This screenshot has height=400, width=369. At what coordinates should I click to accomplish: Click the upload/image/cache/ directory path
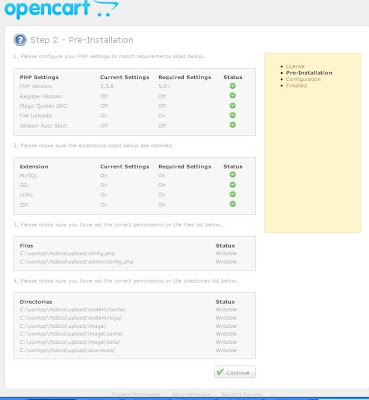point(72,334)
